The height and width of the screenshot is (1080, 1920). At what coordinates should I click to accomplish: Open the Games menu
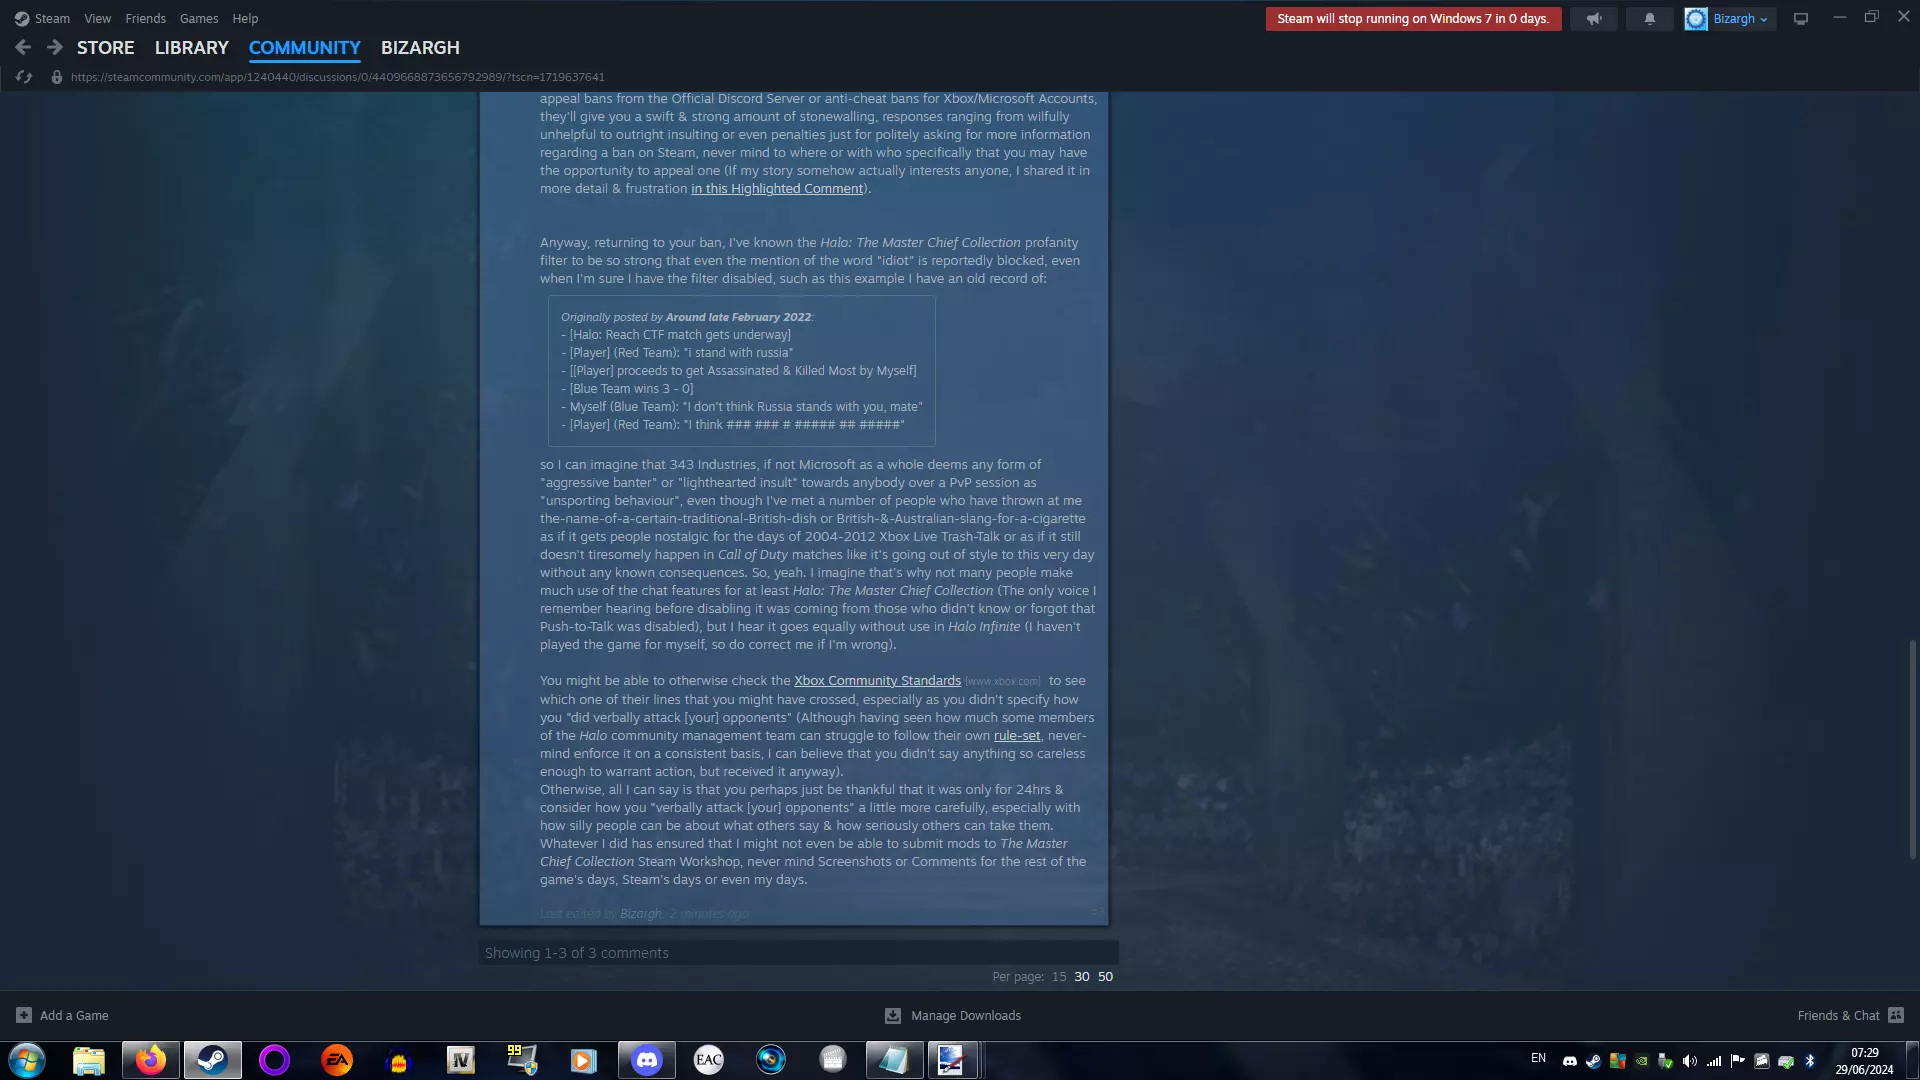(198, 18)
